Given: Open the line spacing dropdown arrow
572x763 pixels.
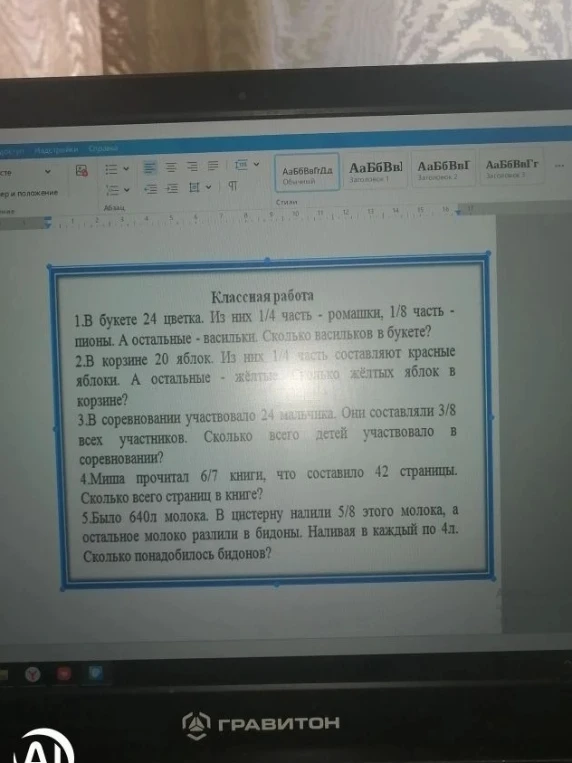Looking at the screenshot, I should (257, 164).
